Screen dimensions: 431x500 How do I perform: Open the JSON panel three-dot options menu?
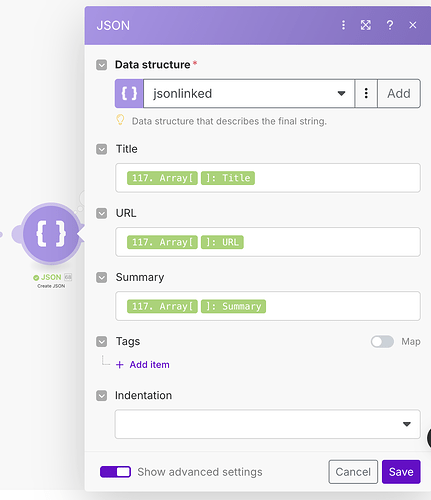point(343,25)
